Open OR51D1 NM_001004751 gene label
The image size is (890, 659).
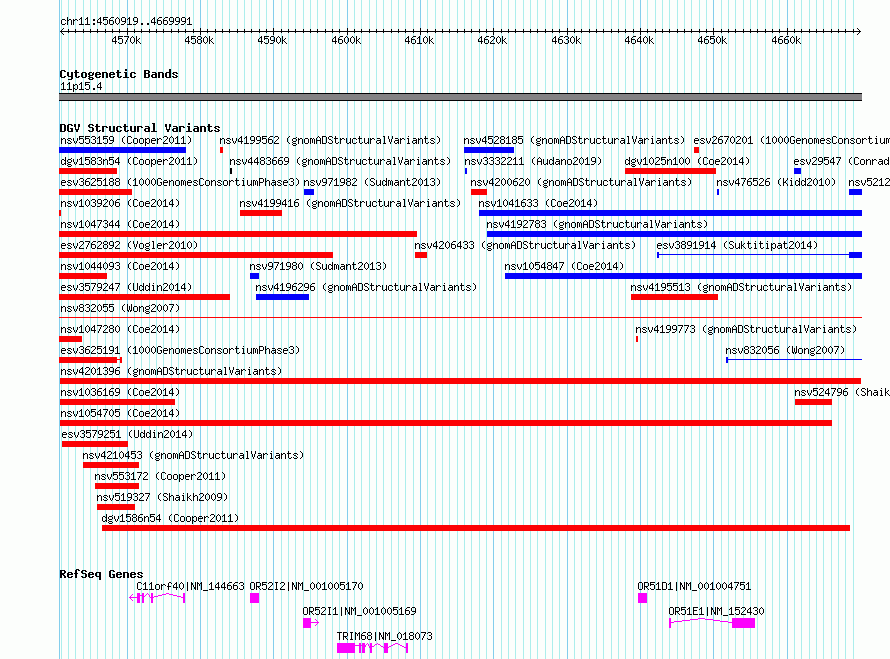coord(694,586)
